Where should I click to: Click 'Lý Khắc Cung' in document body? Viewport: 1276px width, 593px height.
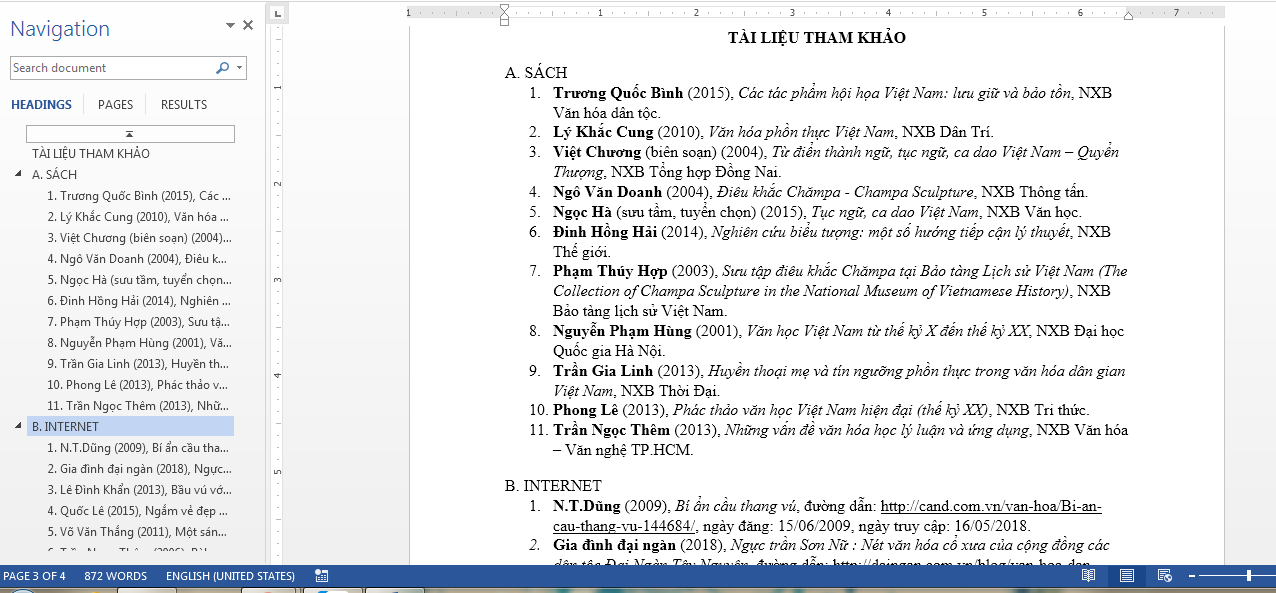(603, 132)
